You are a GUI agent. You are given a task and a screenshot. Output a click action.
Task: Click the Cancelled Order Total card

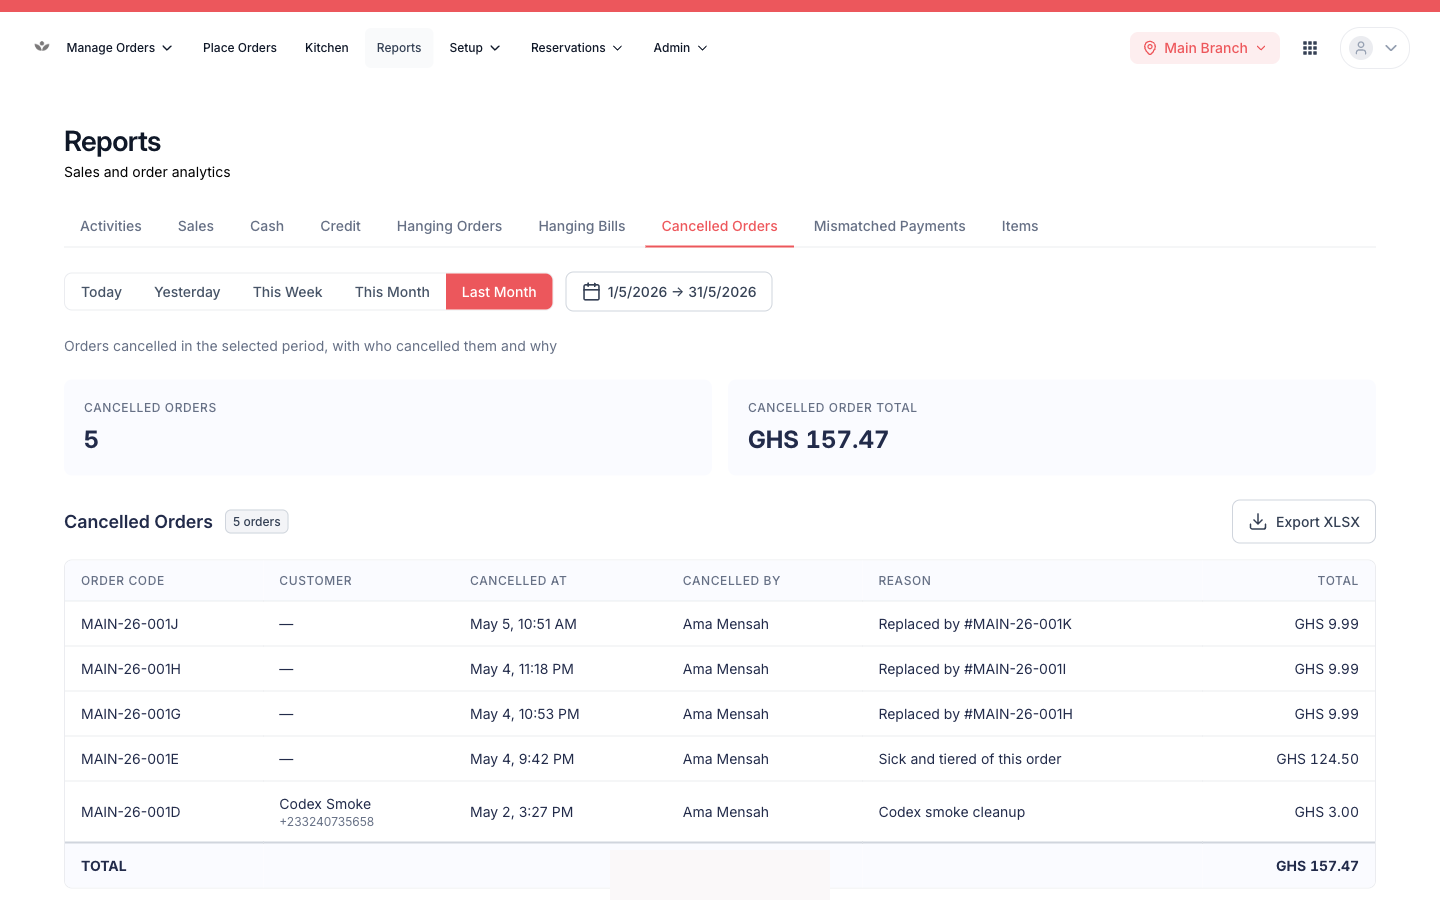click(1052, 428)
